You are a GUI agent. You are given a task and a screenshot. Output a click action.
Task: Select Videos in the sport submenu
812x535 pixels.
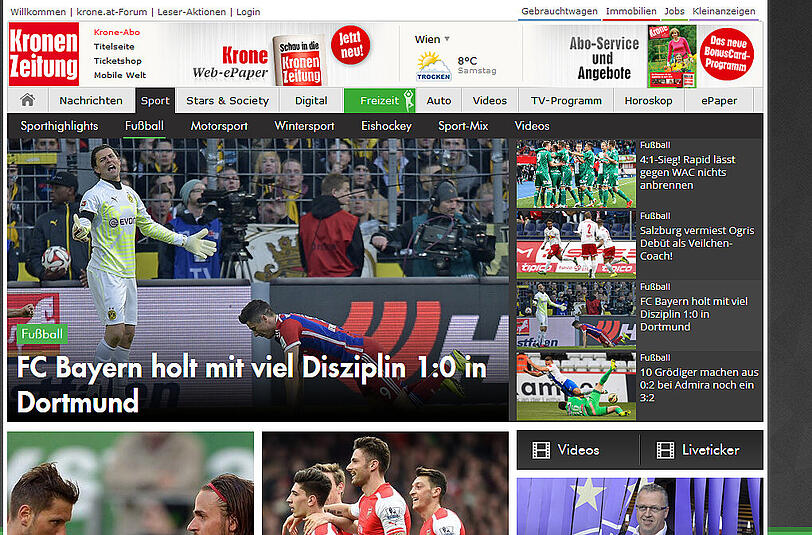coord(532,126)
